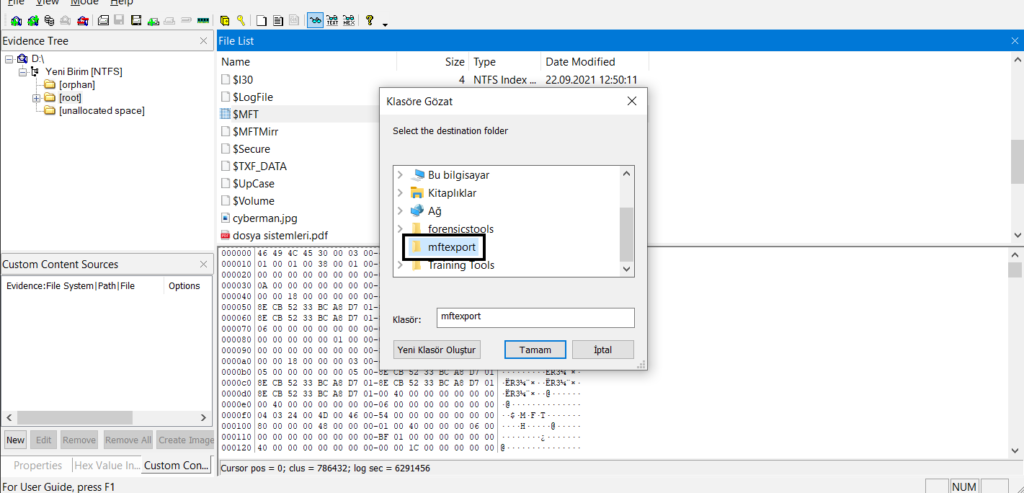This screenshot has height=493, width=1024.
Task: Click the D:\ evidence drive icon
Action: (22, 60)
